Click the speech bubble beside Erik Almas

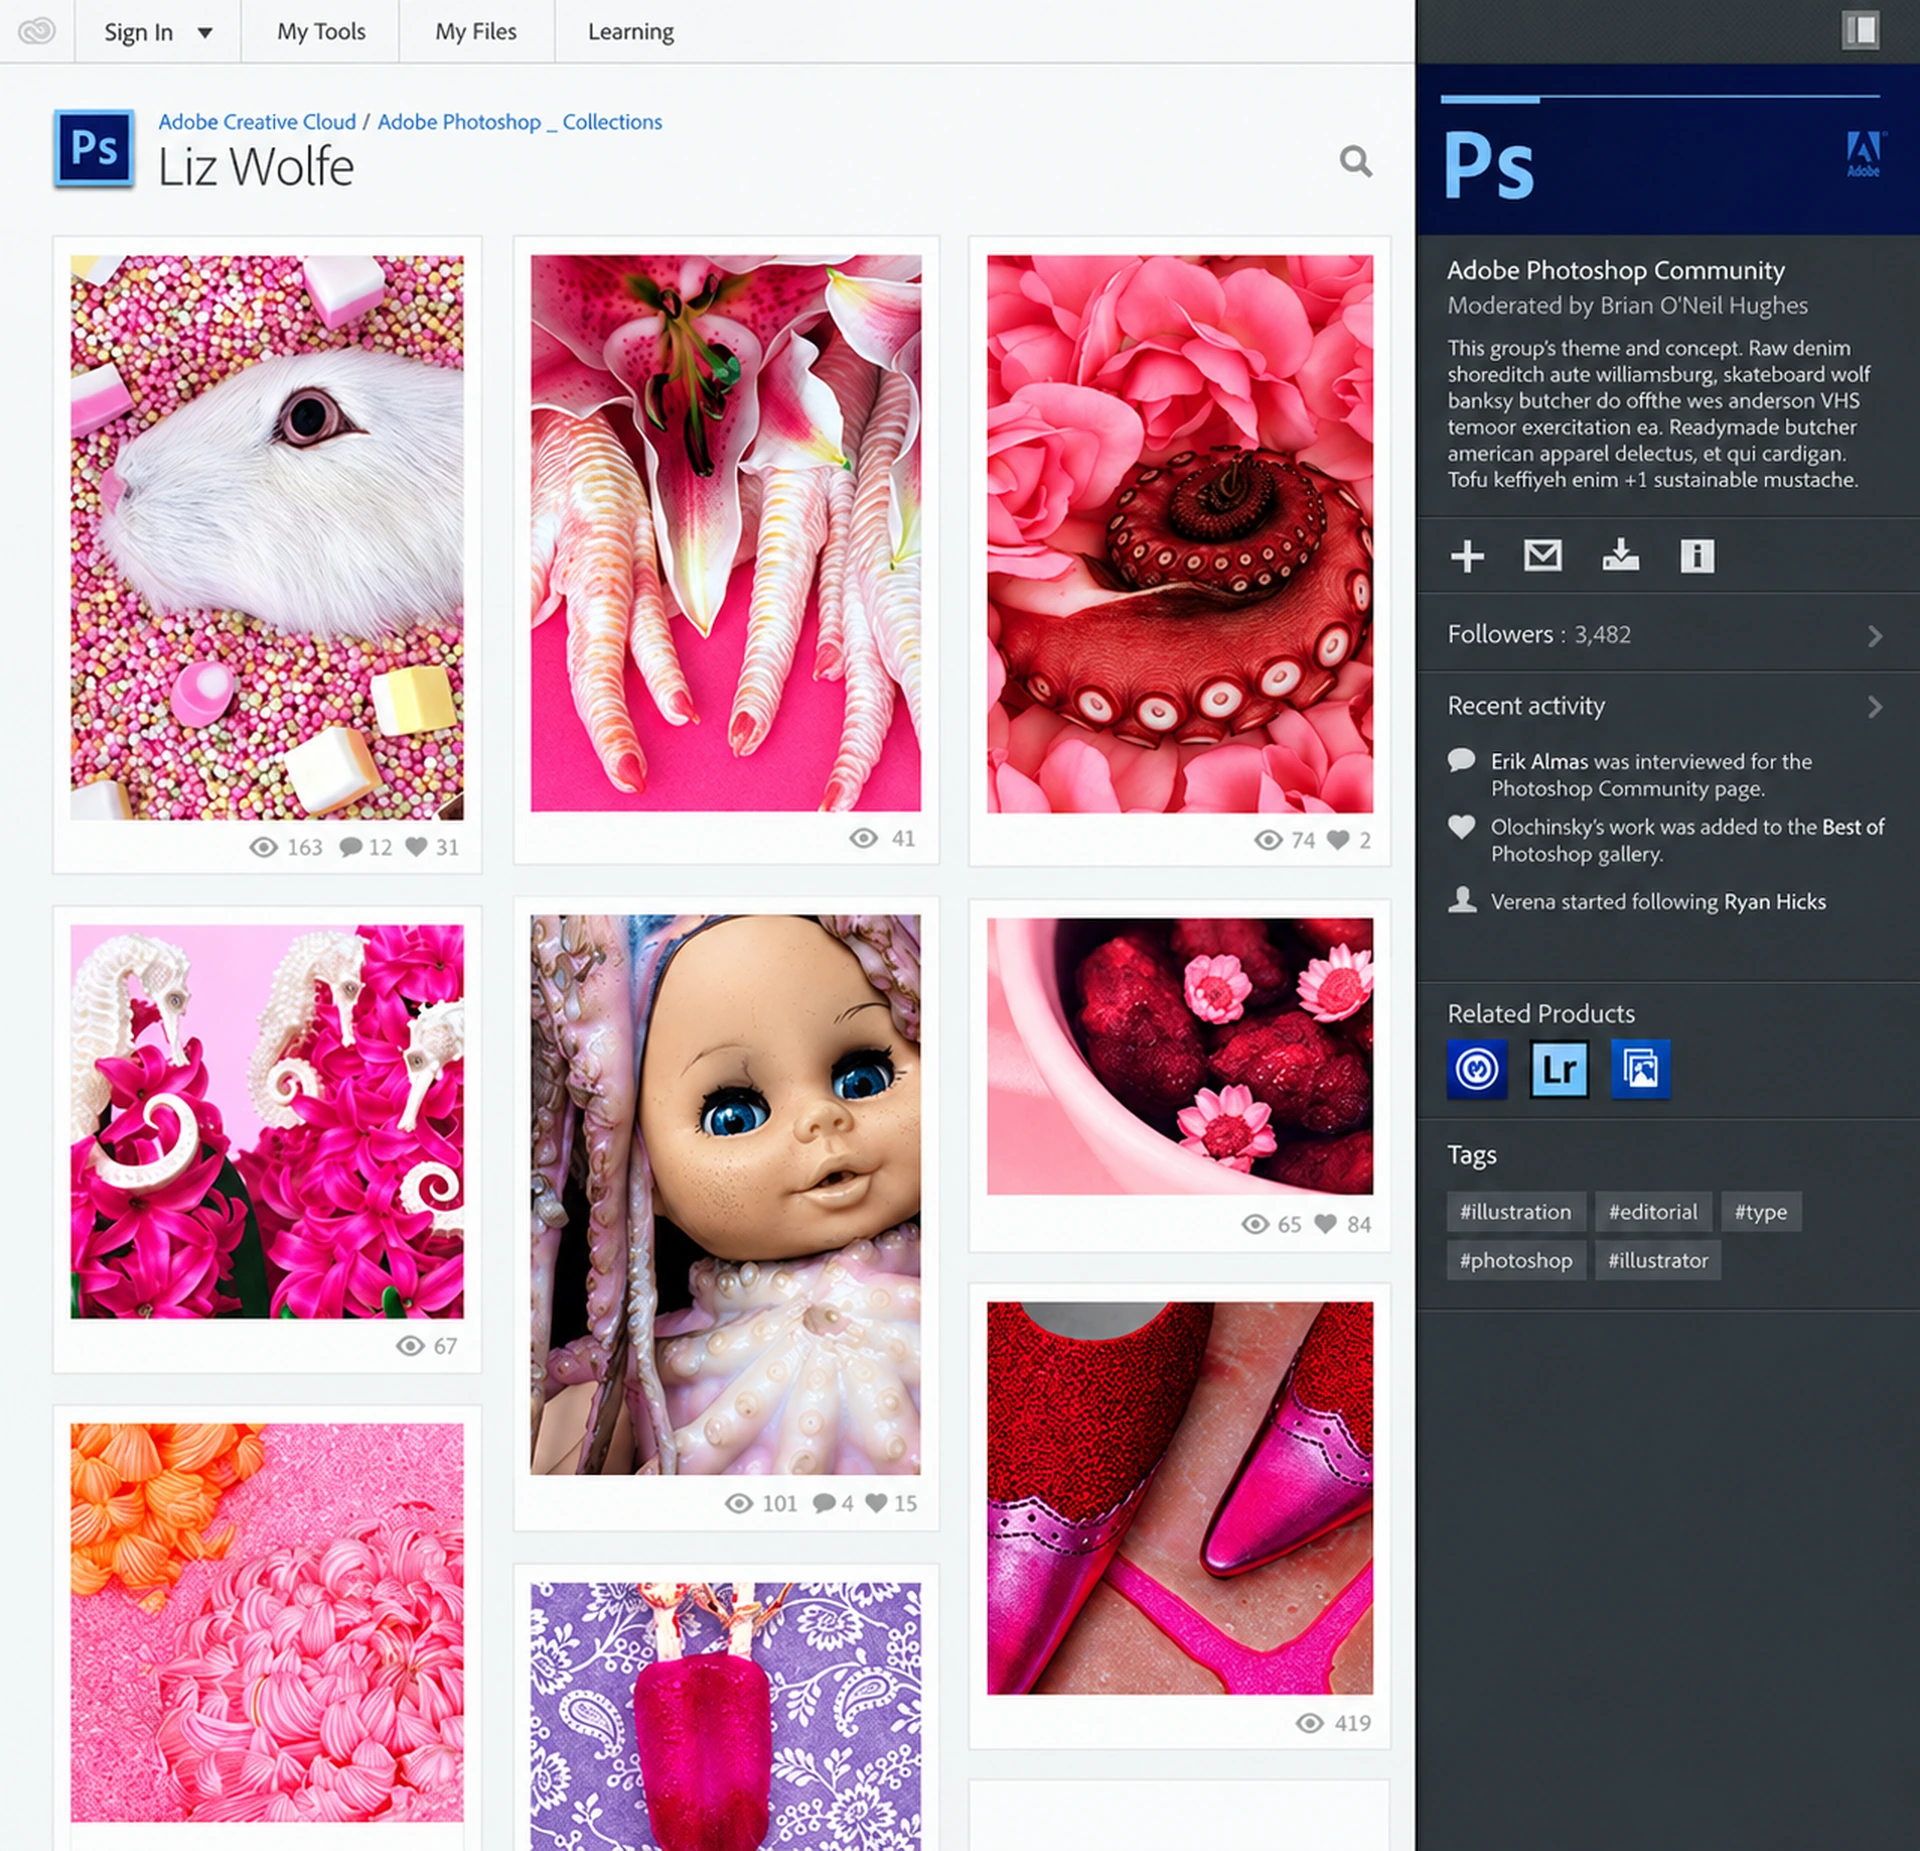pos(1461,760)
